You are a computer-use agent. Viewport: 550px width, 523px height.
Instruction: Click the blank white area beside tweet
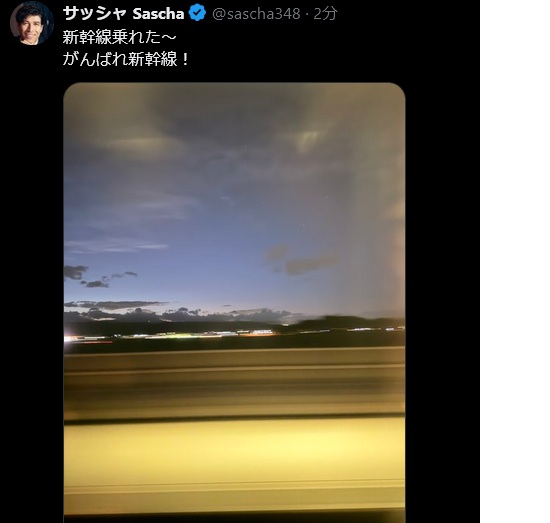pos(515,261)
